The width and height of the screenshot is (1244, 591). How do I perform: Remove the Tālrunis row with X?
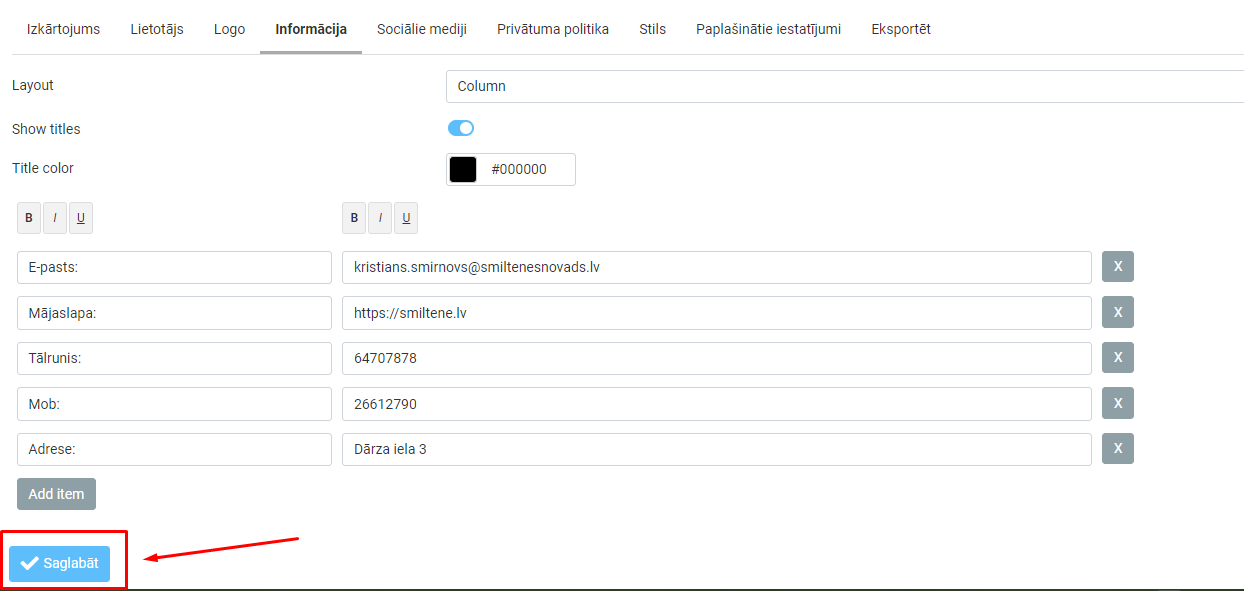pyautogui.click(x=1117, y=358)
